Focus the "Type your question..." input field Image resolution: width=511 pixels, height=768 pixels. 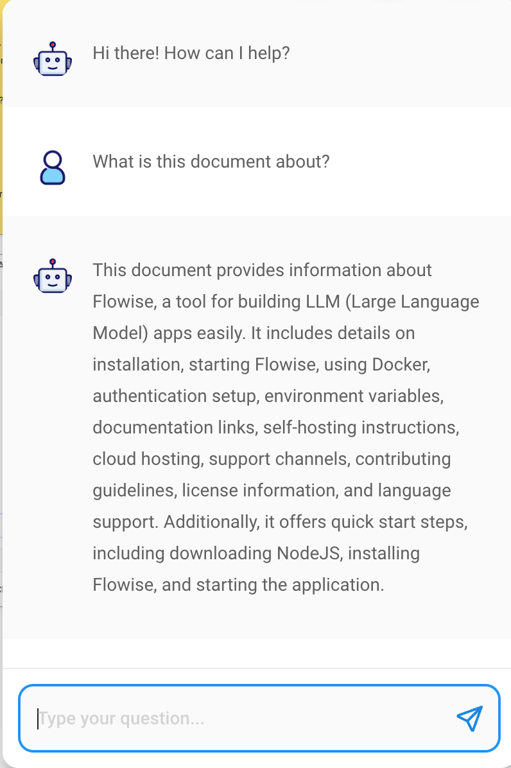(x=259, y=718)
